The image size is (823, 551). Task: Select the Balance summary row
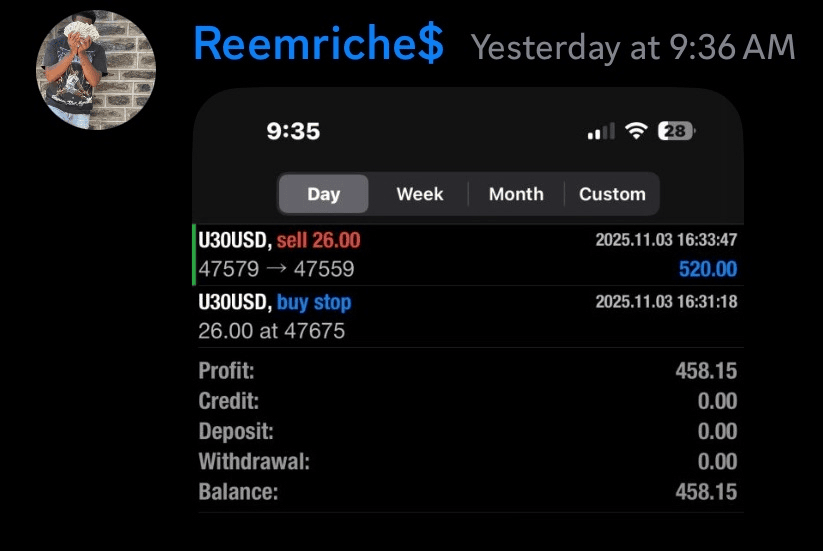(467, 492)
